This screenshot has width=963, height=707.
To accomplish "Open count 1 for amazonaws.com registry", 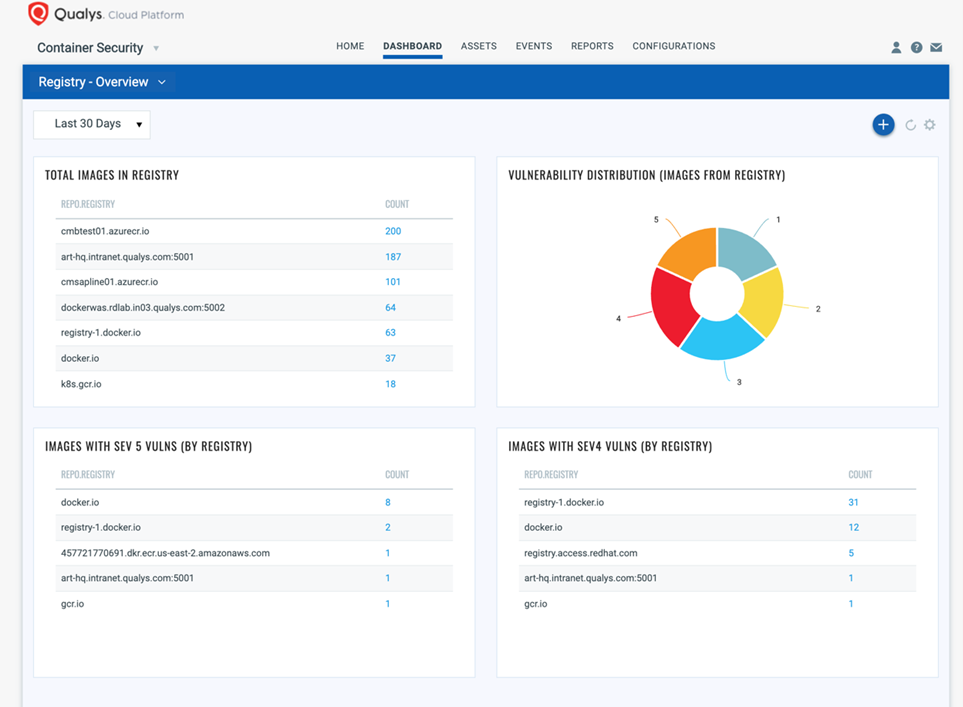I will (x=388, y=553).
